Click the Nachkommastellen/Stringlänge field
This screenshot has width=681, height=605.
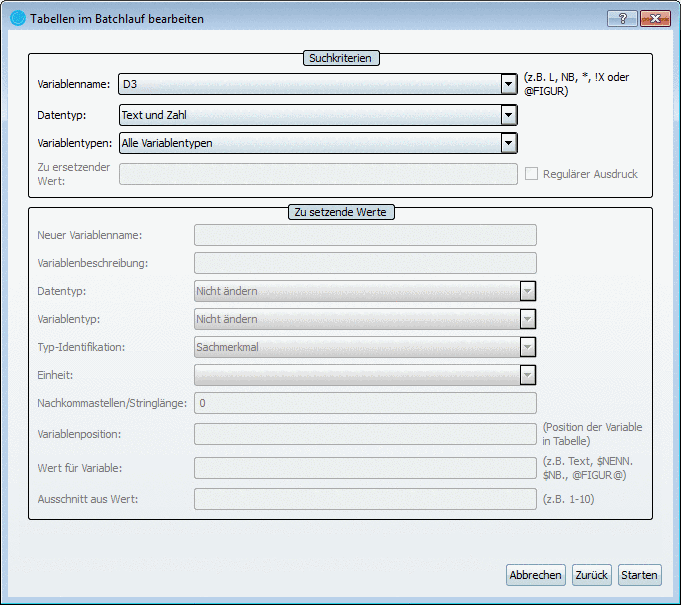pos(365,403)
